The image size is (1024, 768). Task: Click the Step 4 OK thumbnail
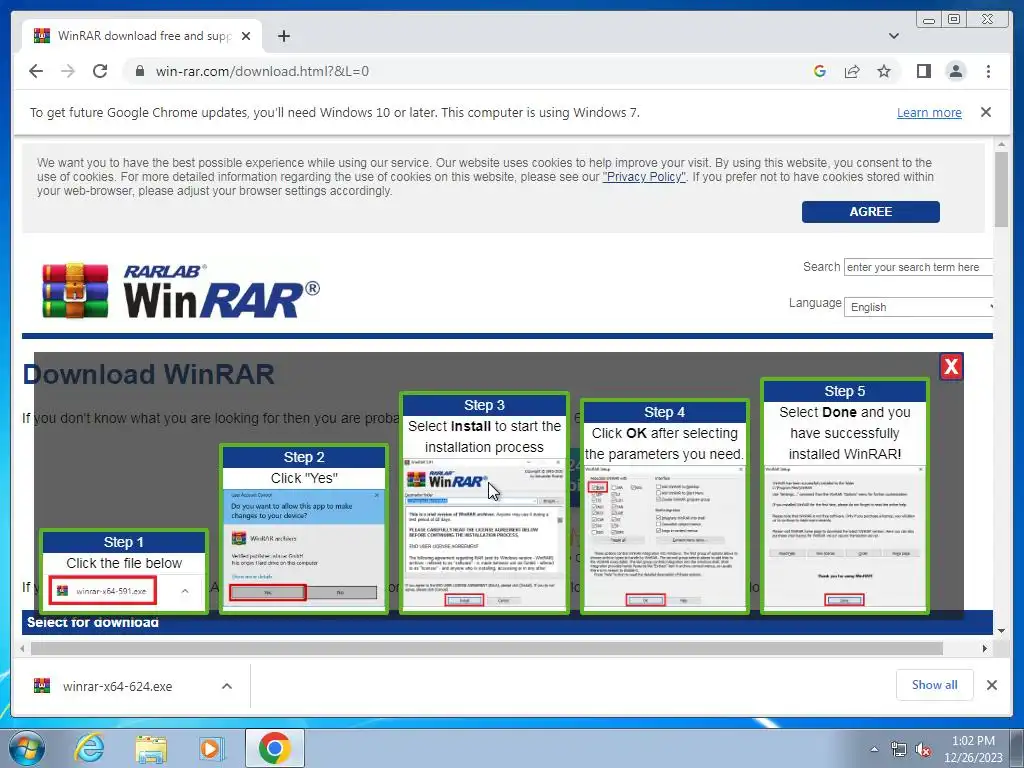(x=664, y=507)
